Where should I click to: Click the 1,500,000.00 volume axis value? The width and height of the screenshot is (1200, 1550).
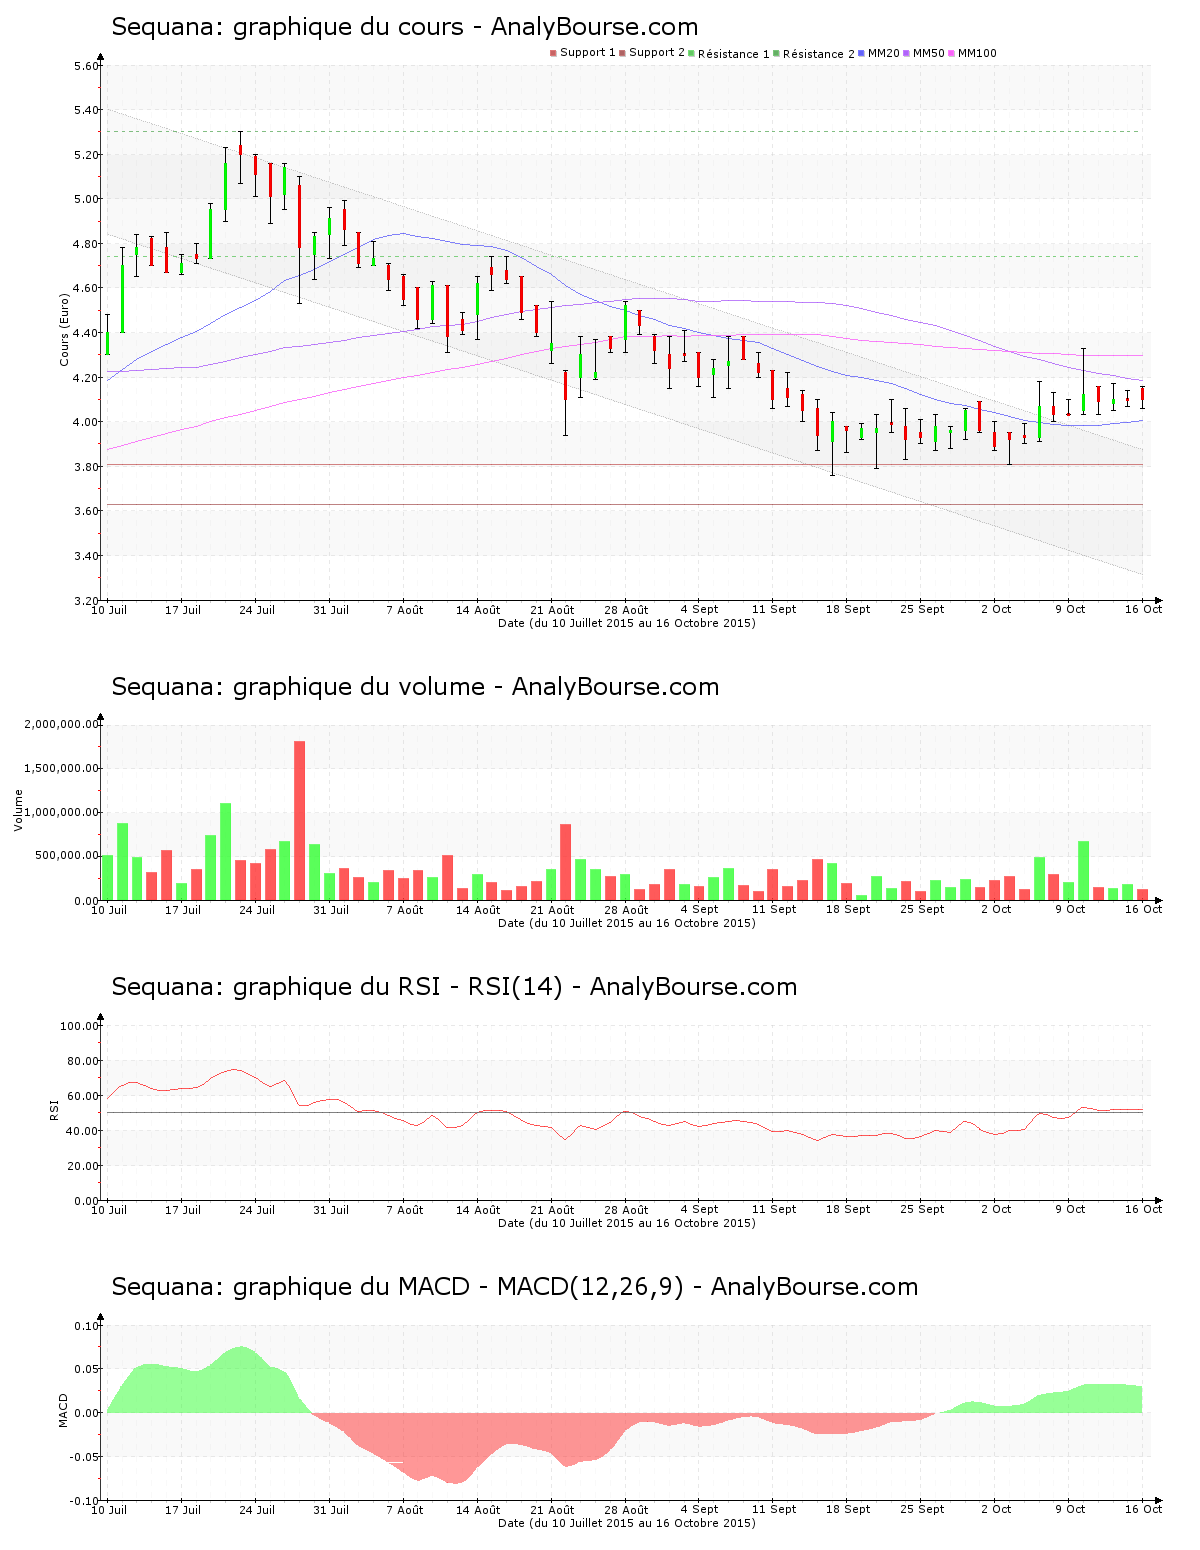[x=62, y=768]
